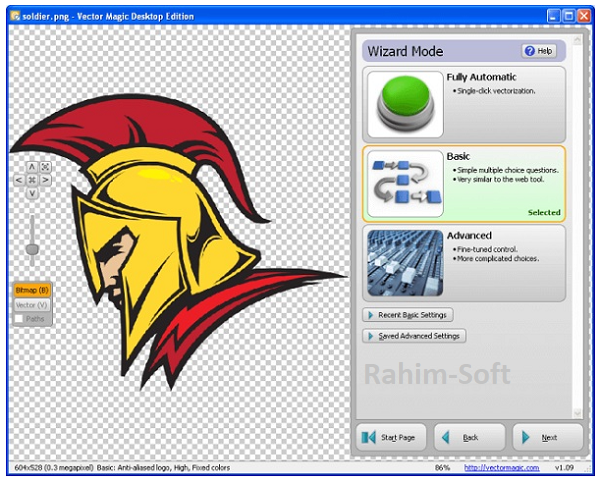Open Help in the Wizard Mode header
Viewport: 600px width, 482px height.
click(539, 51)
